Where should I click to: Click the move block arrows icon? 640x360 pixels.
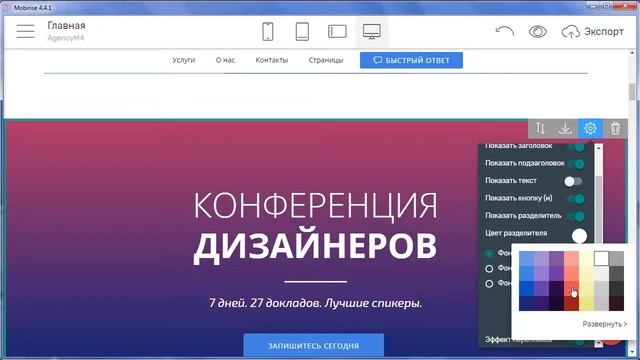click(540, 128)
